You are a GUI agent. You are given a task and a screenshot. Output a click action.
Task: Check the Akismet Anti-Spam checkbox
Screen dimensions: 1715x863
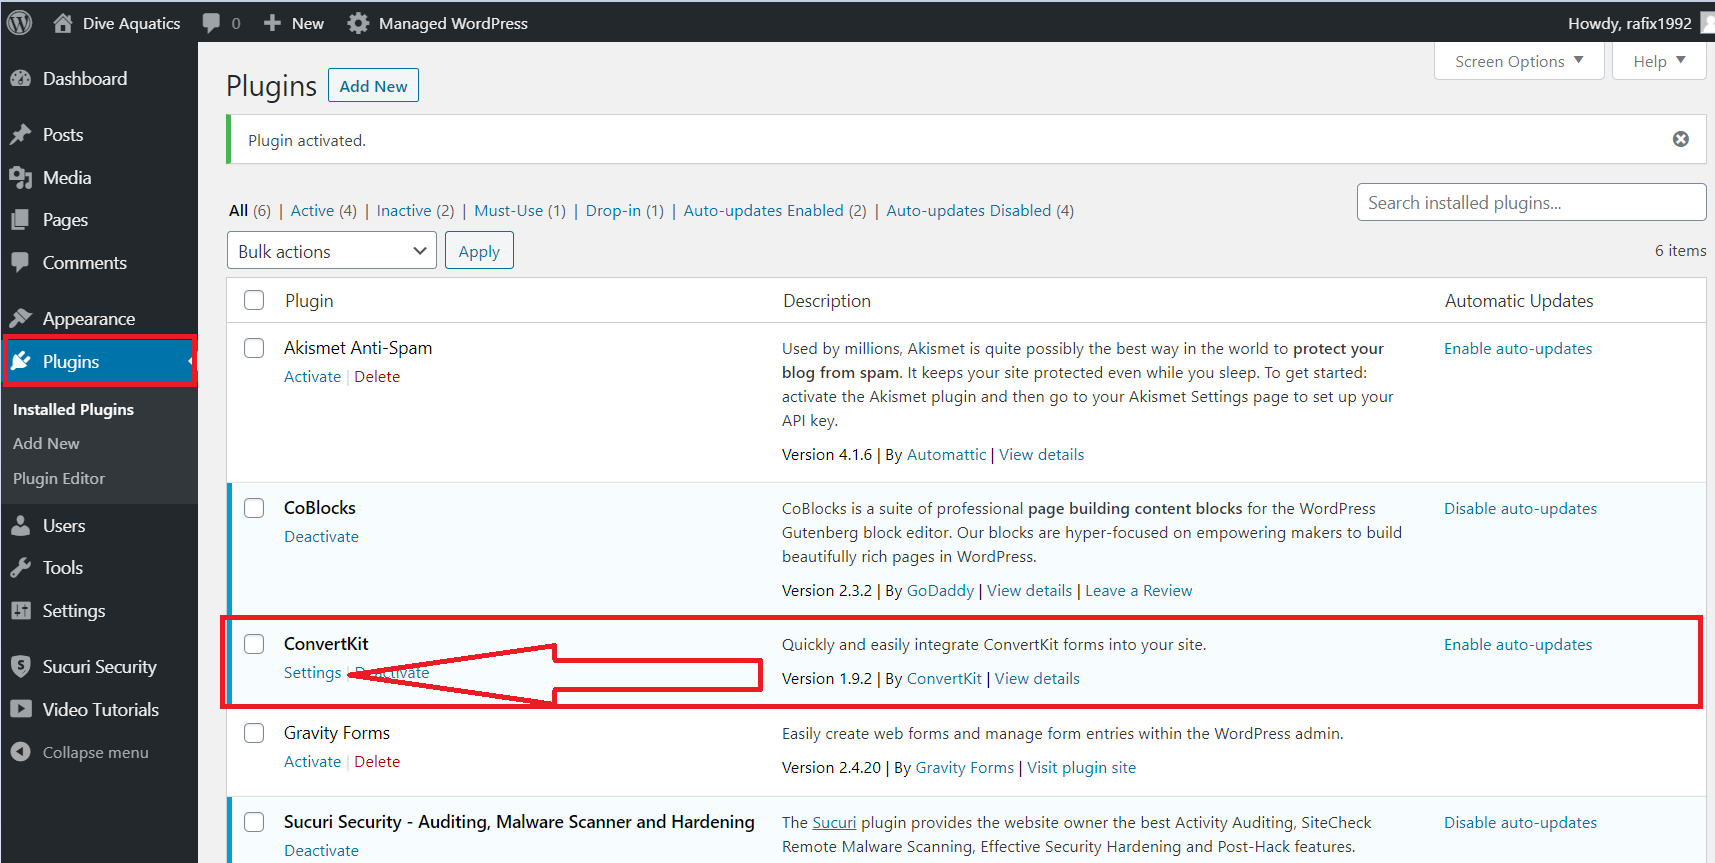tap(254, 347)
